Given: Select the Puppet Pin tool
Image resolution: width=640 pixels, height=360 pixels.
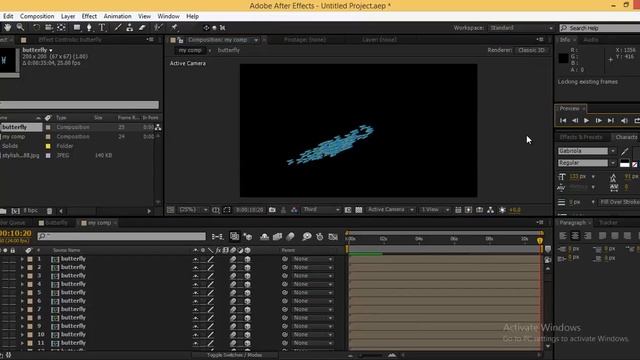Looking at the screenshot, I should click(174, 27).
